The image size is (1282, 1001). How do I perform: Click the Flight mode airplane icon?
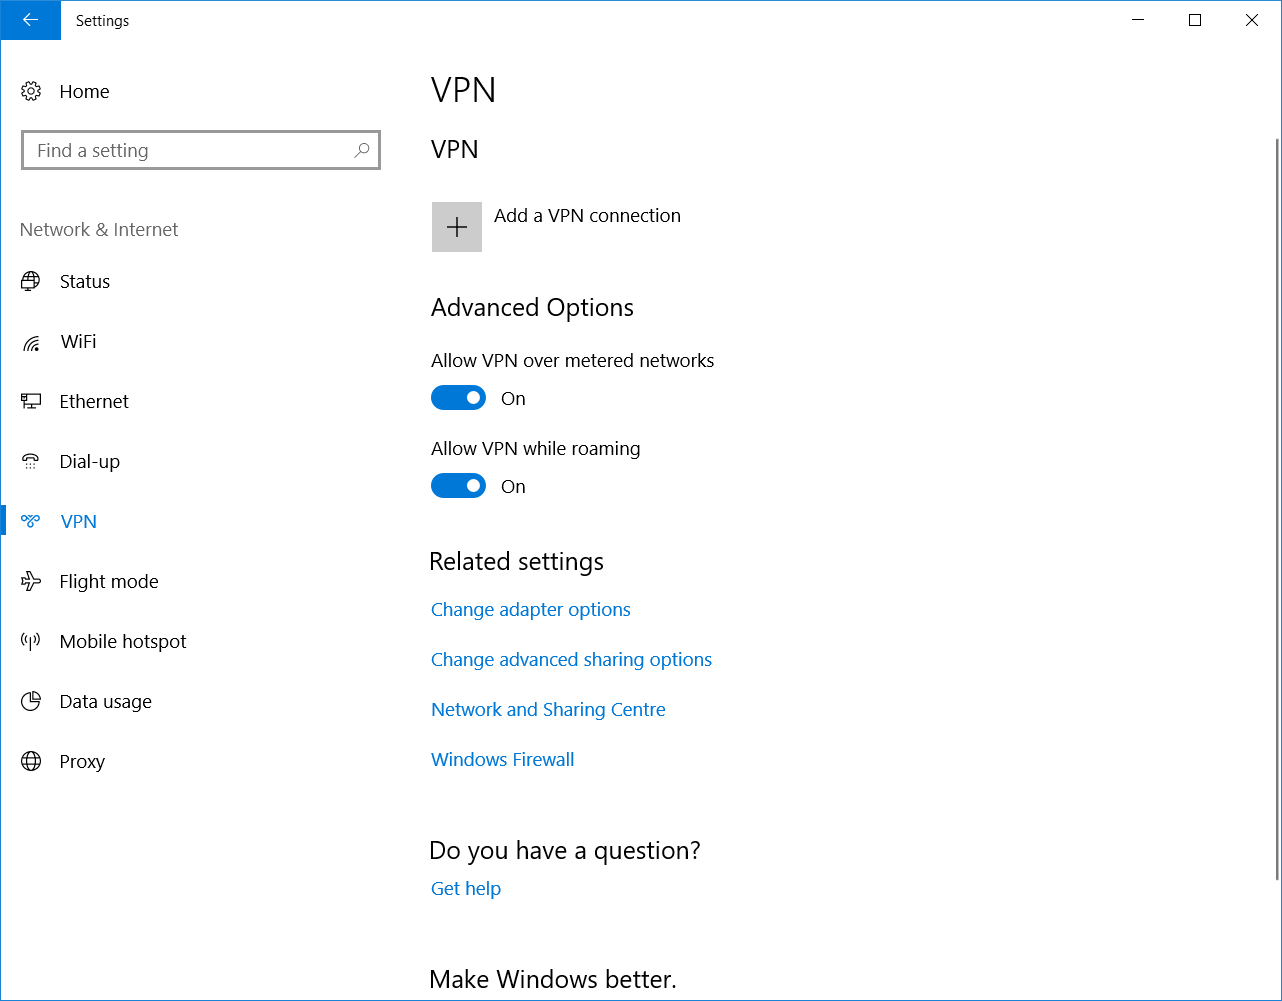pos(31,581)
